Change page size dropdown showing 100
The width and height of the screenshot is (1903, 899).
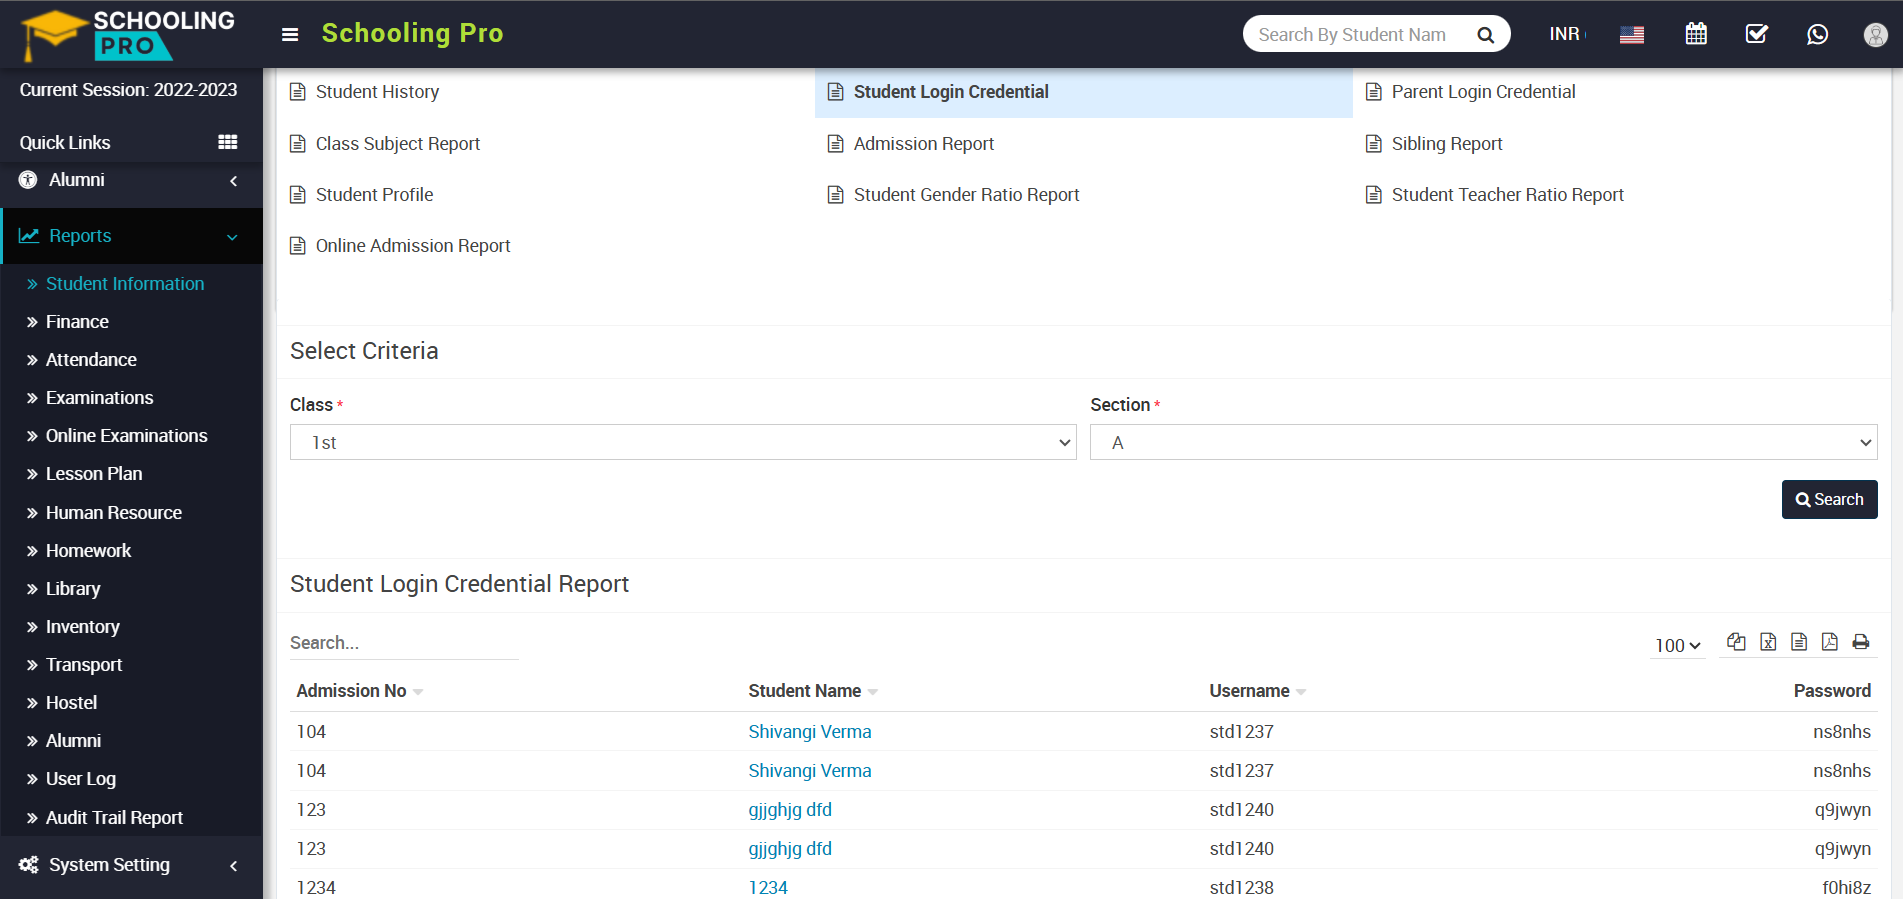click(x=1677, y=646)
